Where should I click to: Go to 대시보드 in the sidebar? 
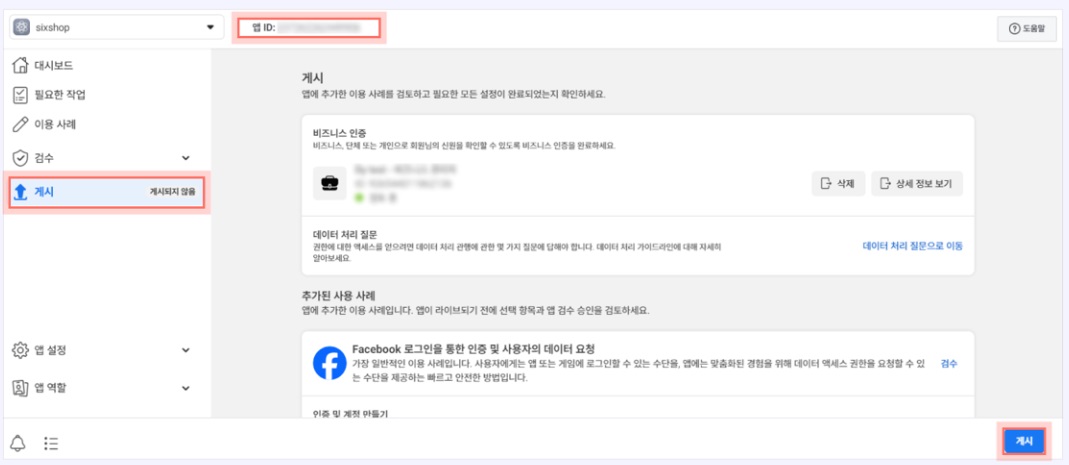point(53,66)
